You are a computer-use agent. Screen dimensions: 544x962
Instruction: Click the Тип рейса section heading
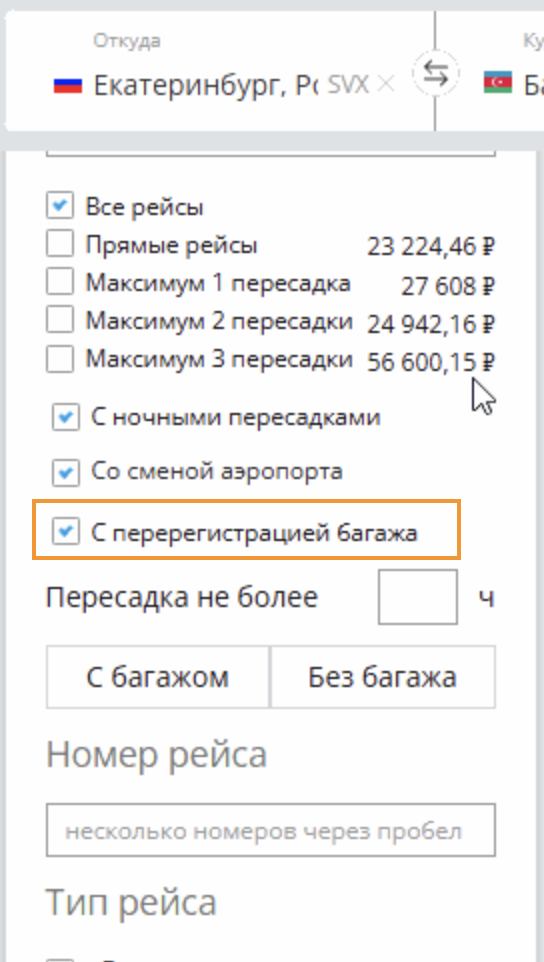[x=131, y=902]
